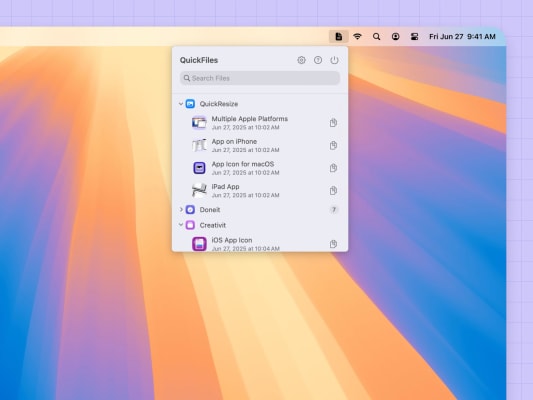The width and height of the screenshot is (533, 400).
Task: Open the iPad App thumbnail
Action: (199, 191)
